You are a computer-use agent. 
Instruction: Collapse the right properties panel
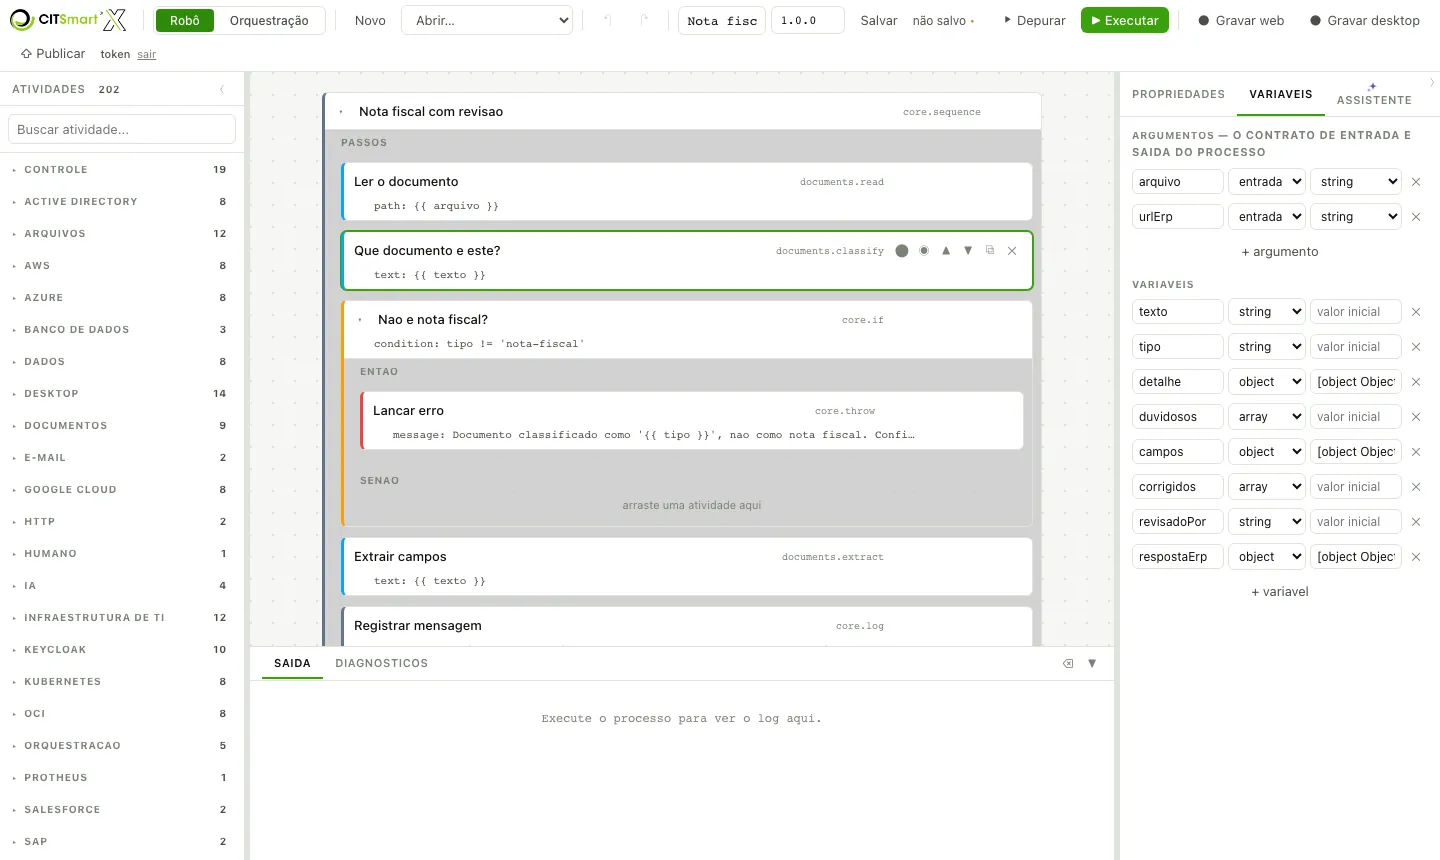pos(1432,83)
